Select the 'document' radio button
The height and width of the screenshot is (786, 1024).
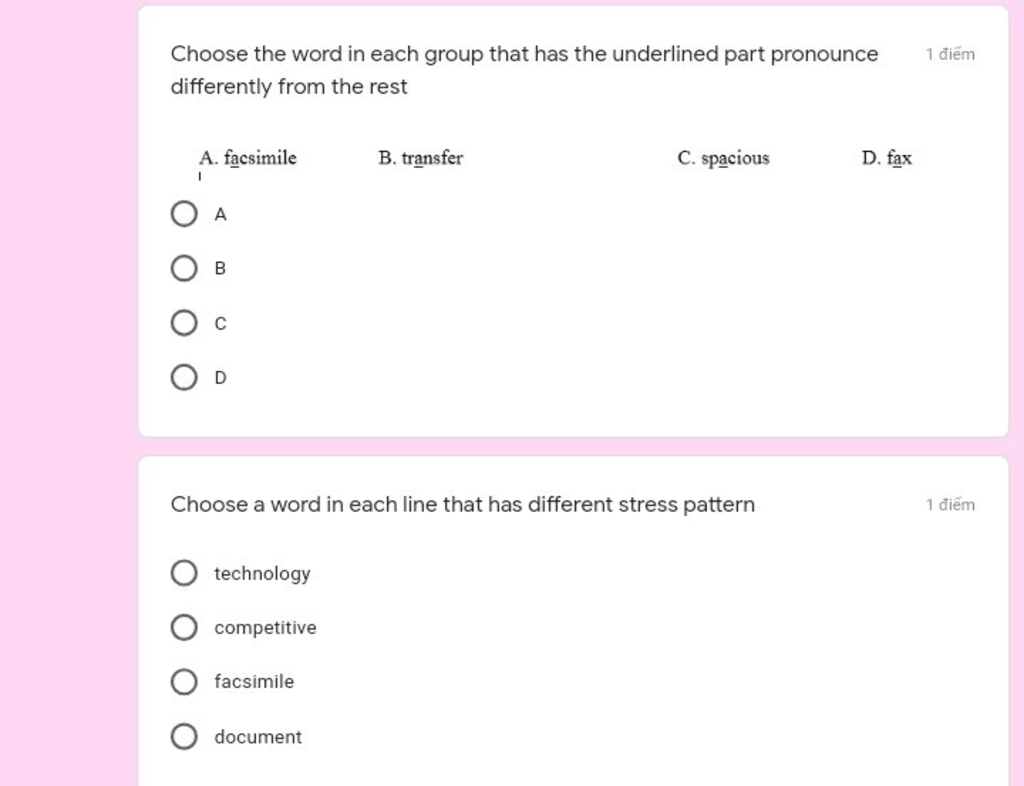click(184, 736)
